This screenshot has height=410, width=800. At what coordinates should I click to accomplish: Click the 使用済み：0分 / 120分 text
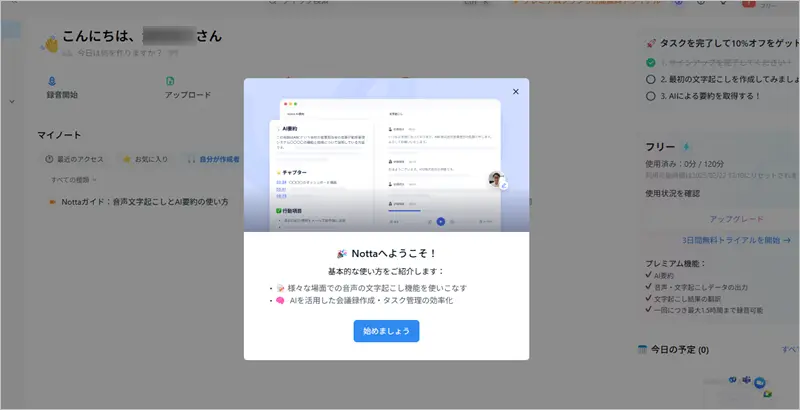click(685, 164)
